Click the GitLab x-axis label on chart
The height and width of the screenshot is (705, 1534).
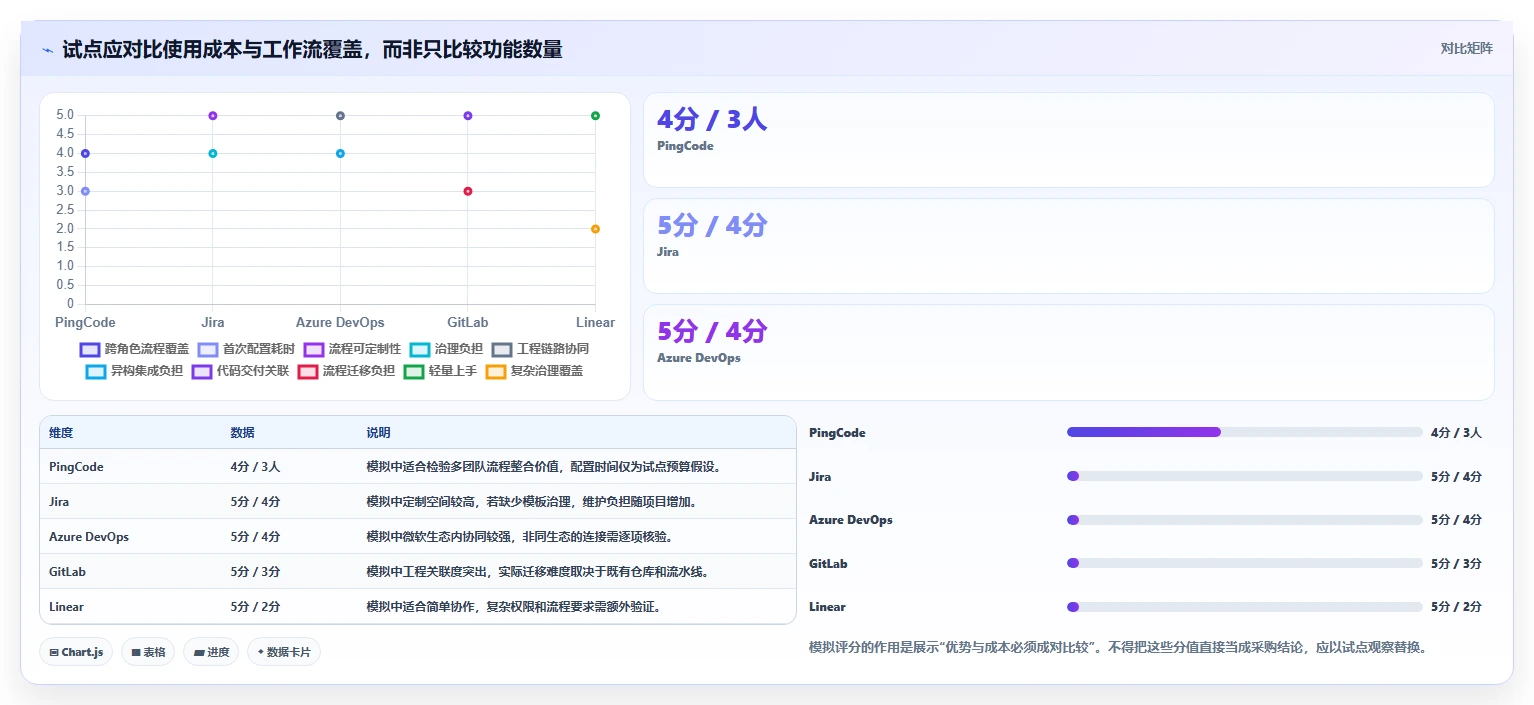coord(468,322)
